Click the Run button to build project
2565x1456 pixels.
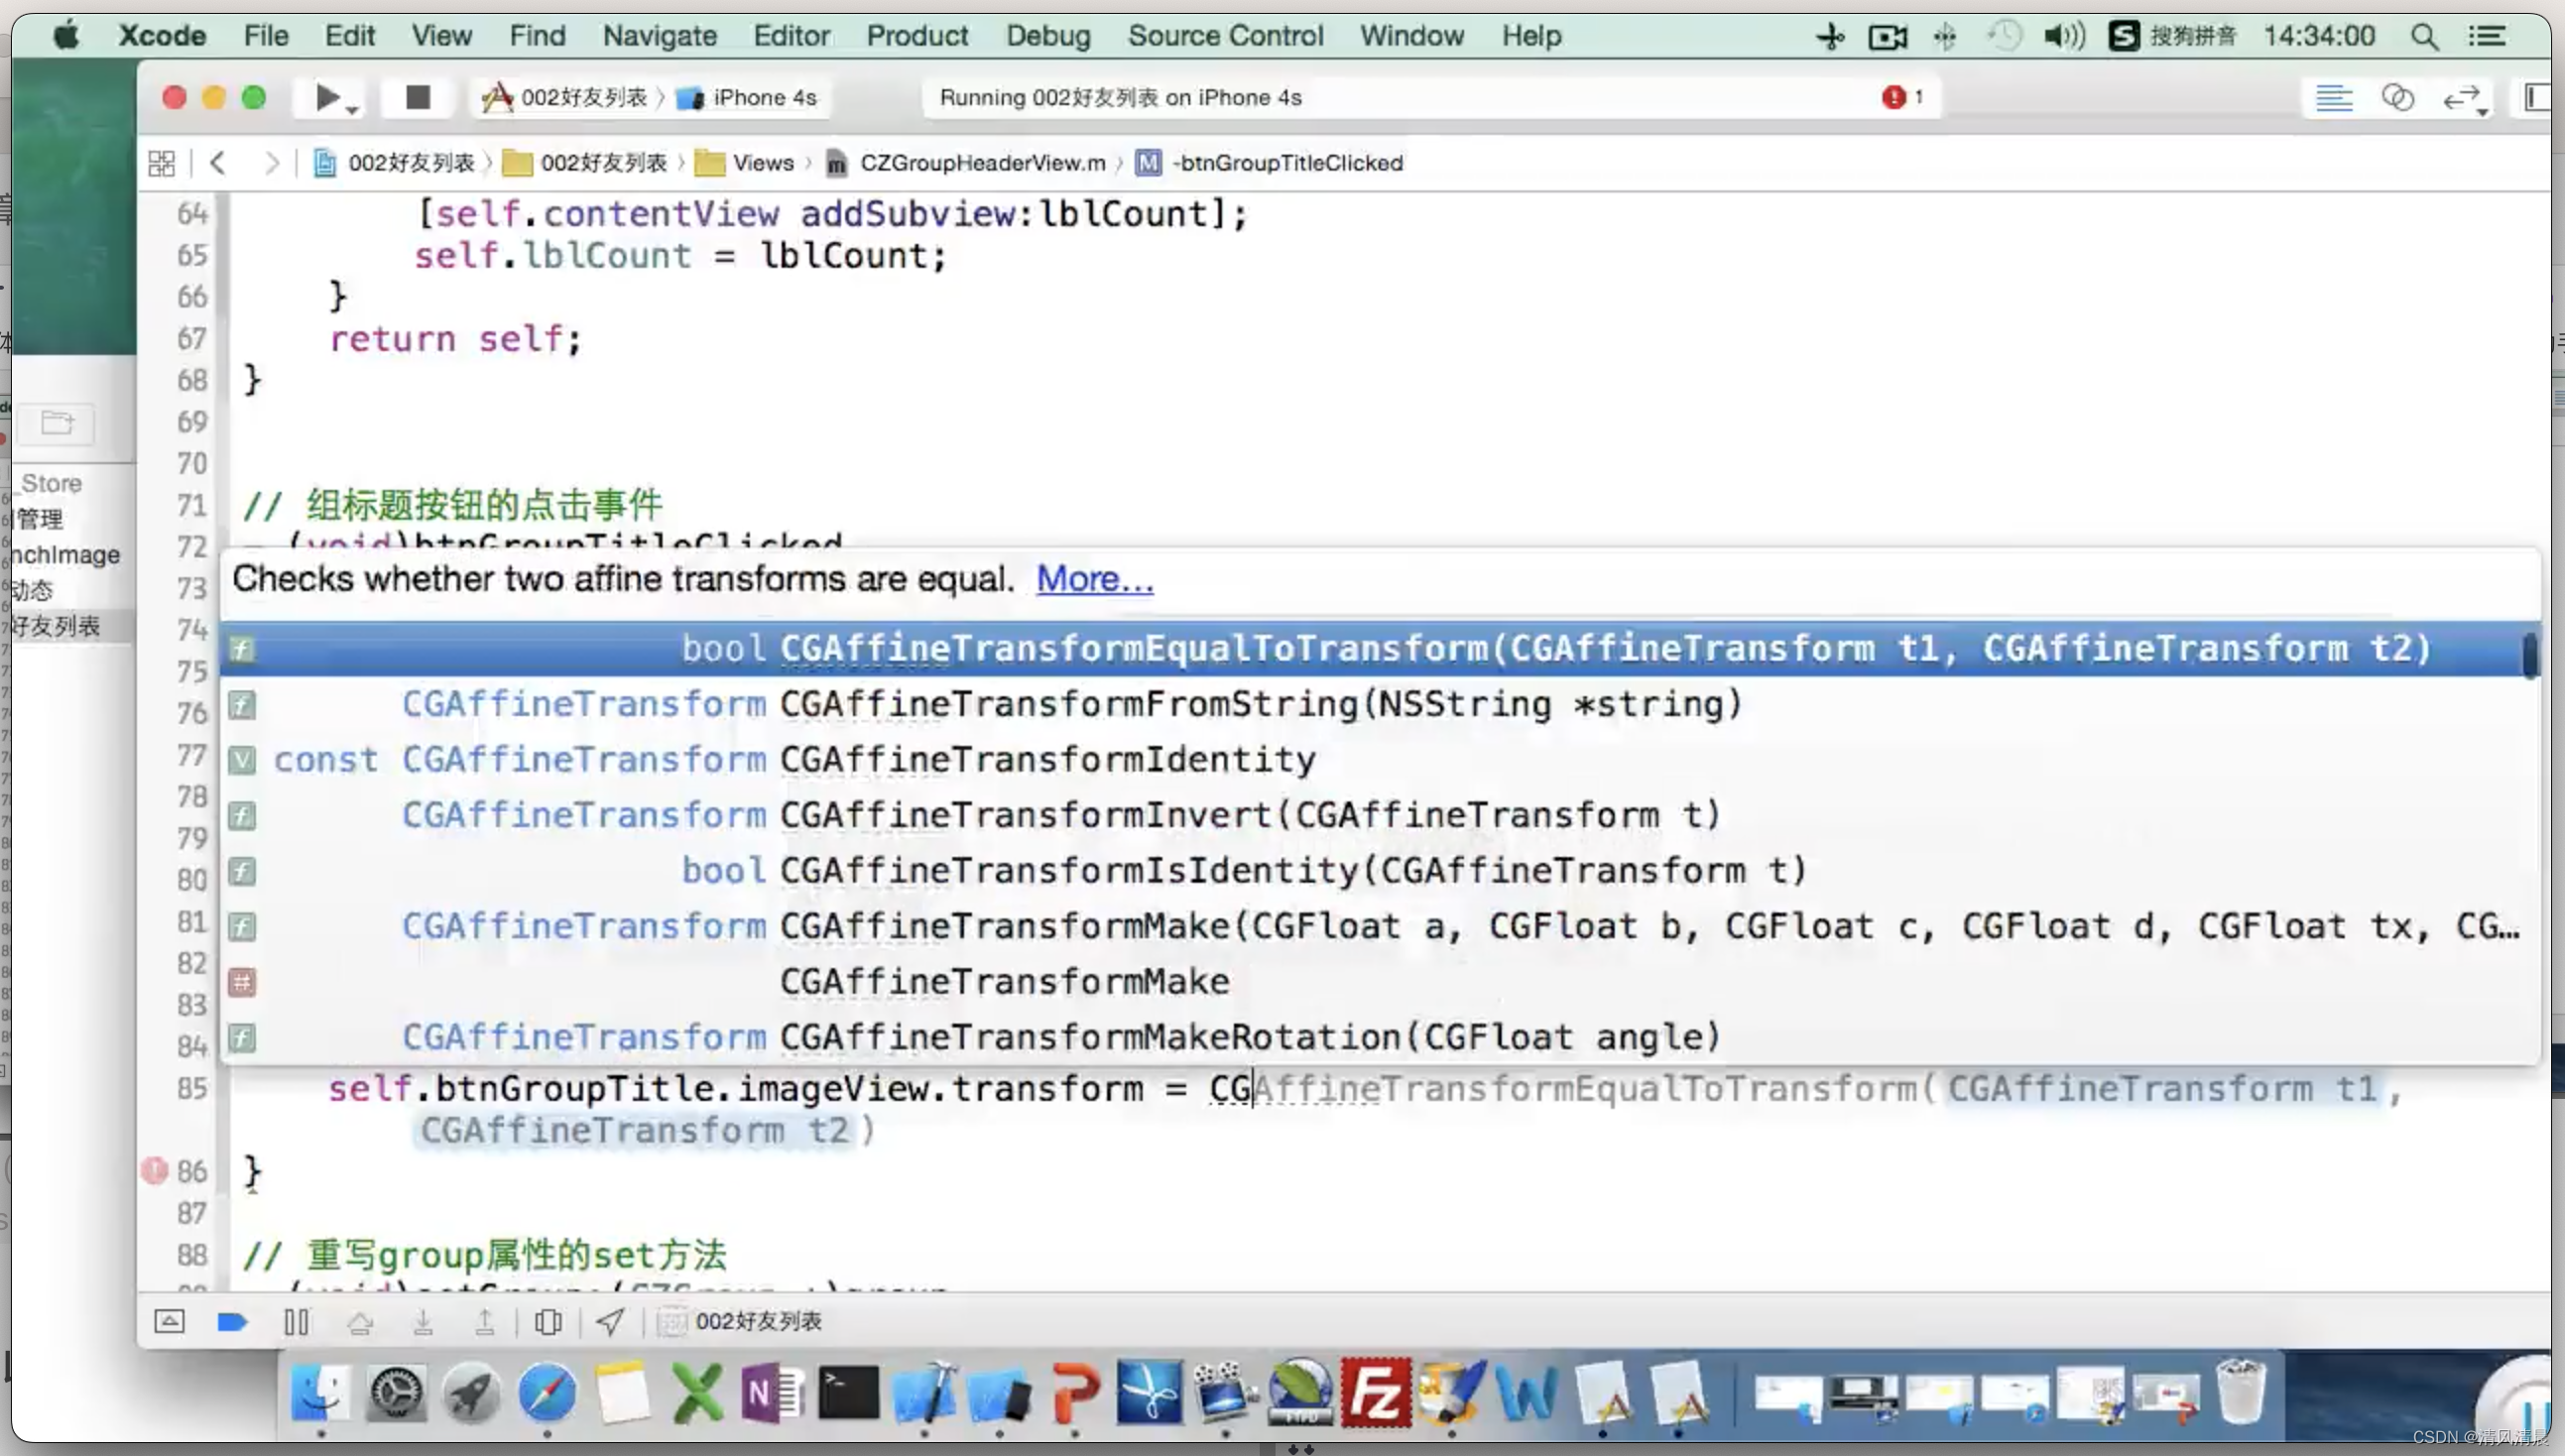pyautogui.click(x=329, y=97)
